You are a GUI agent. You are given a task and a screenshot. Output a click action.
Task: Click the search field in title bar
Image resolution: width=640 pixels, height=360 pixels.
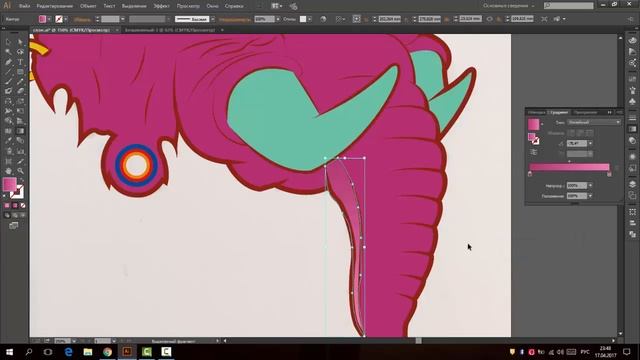[569, 6]
